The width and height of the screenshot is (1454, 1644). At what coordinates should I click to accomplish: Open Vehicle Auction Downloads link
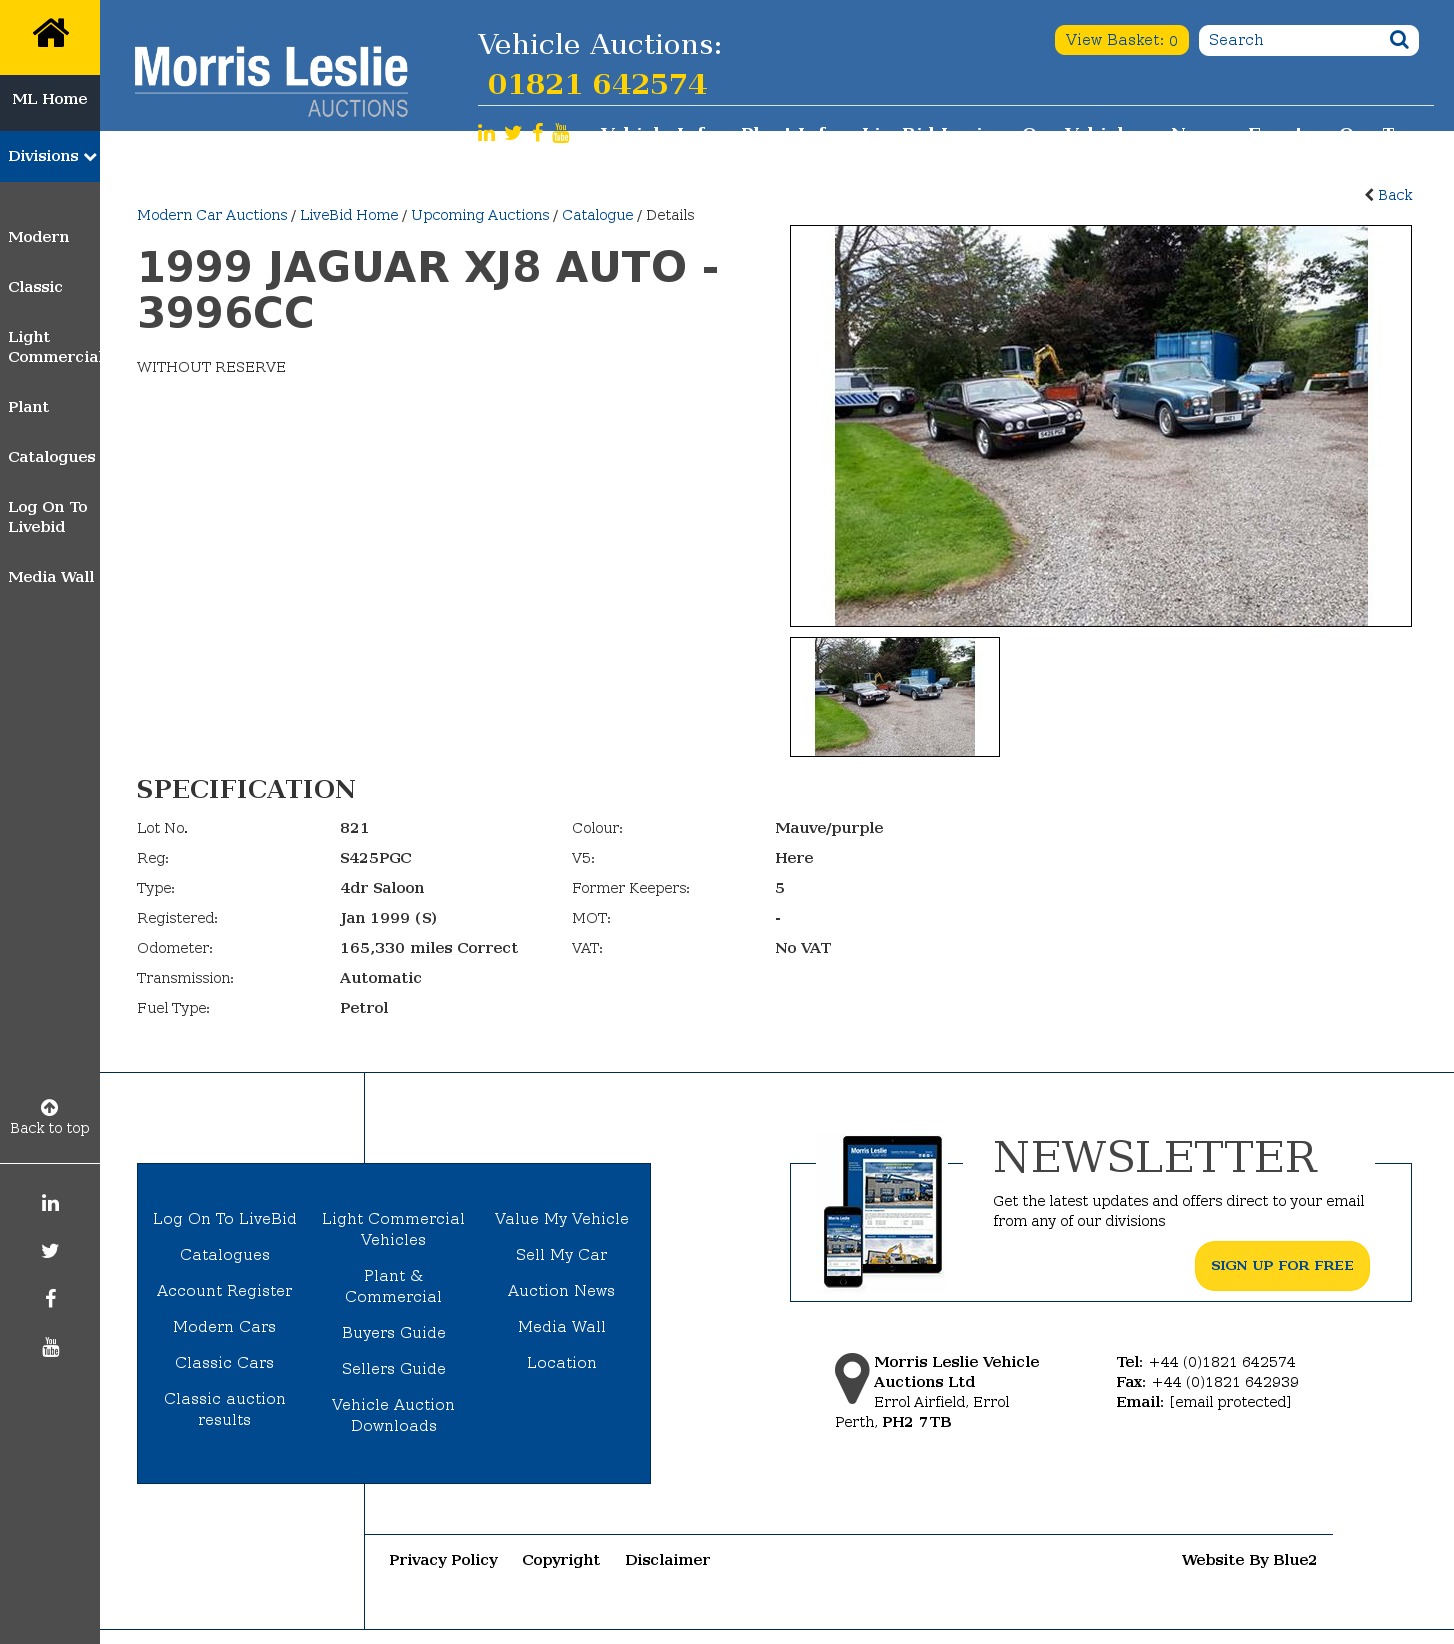tap(394, 1415)
